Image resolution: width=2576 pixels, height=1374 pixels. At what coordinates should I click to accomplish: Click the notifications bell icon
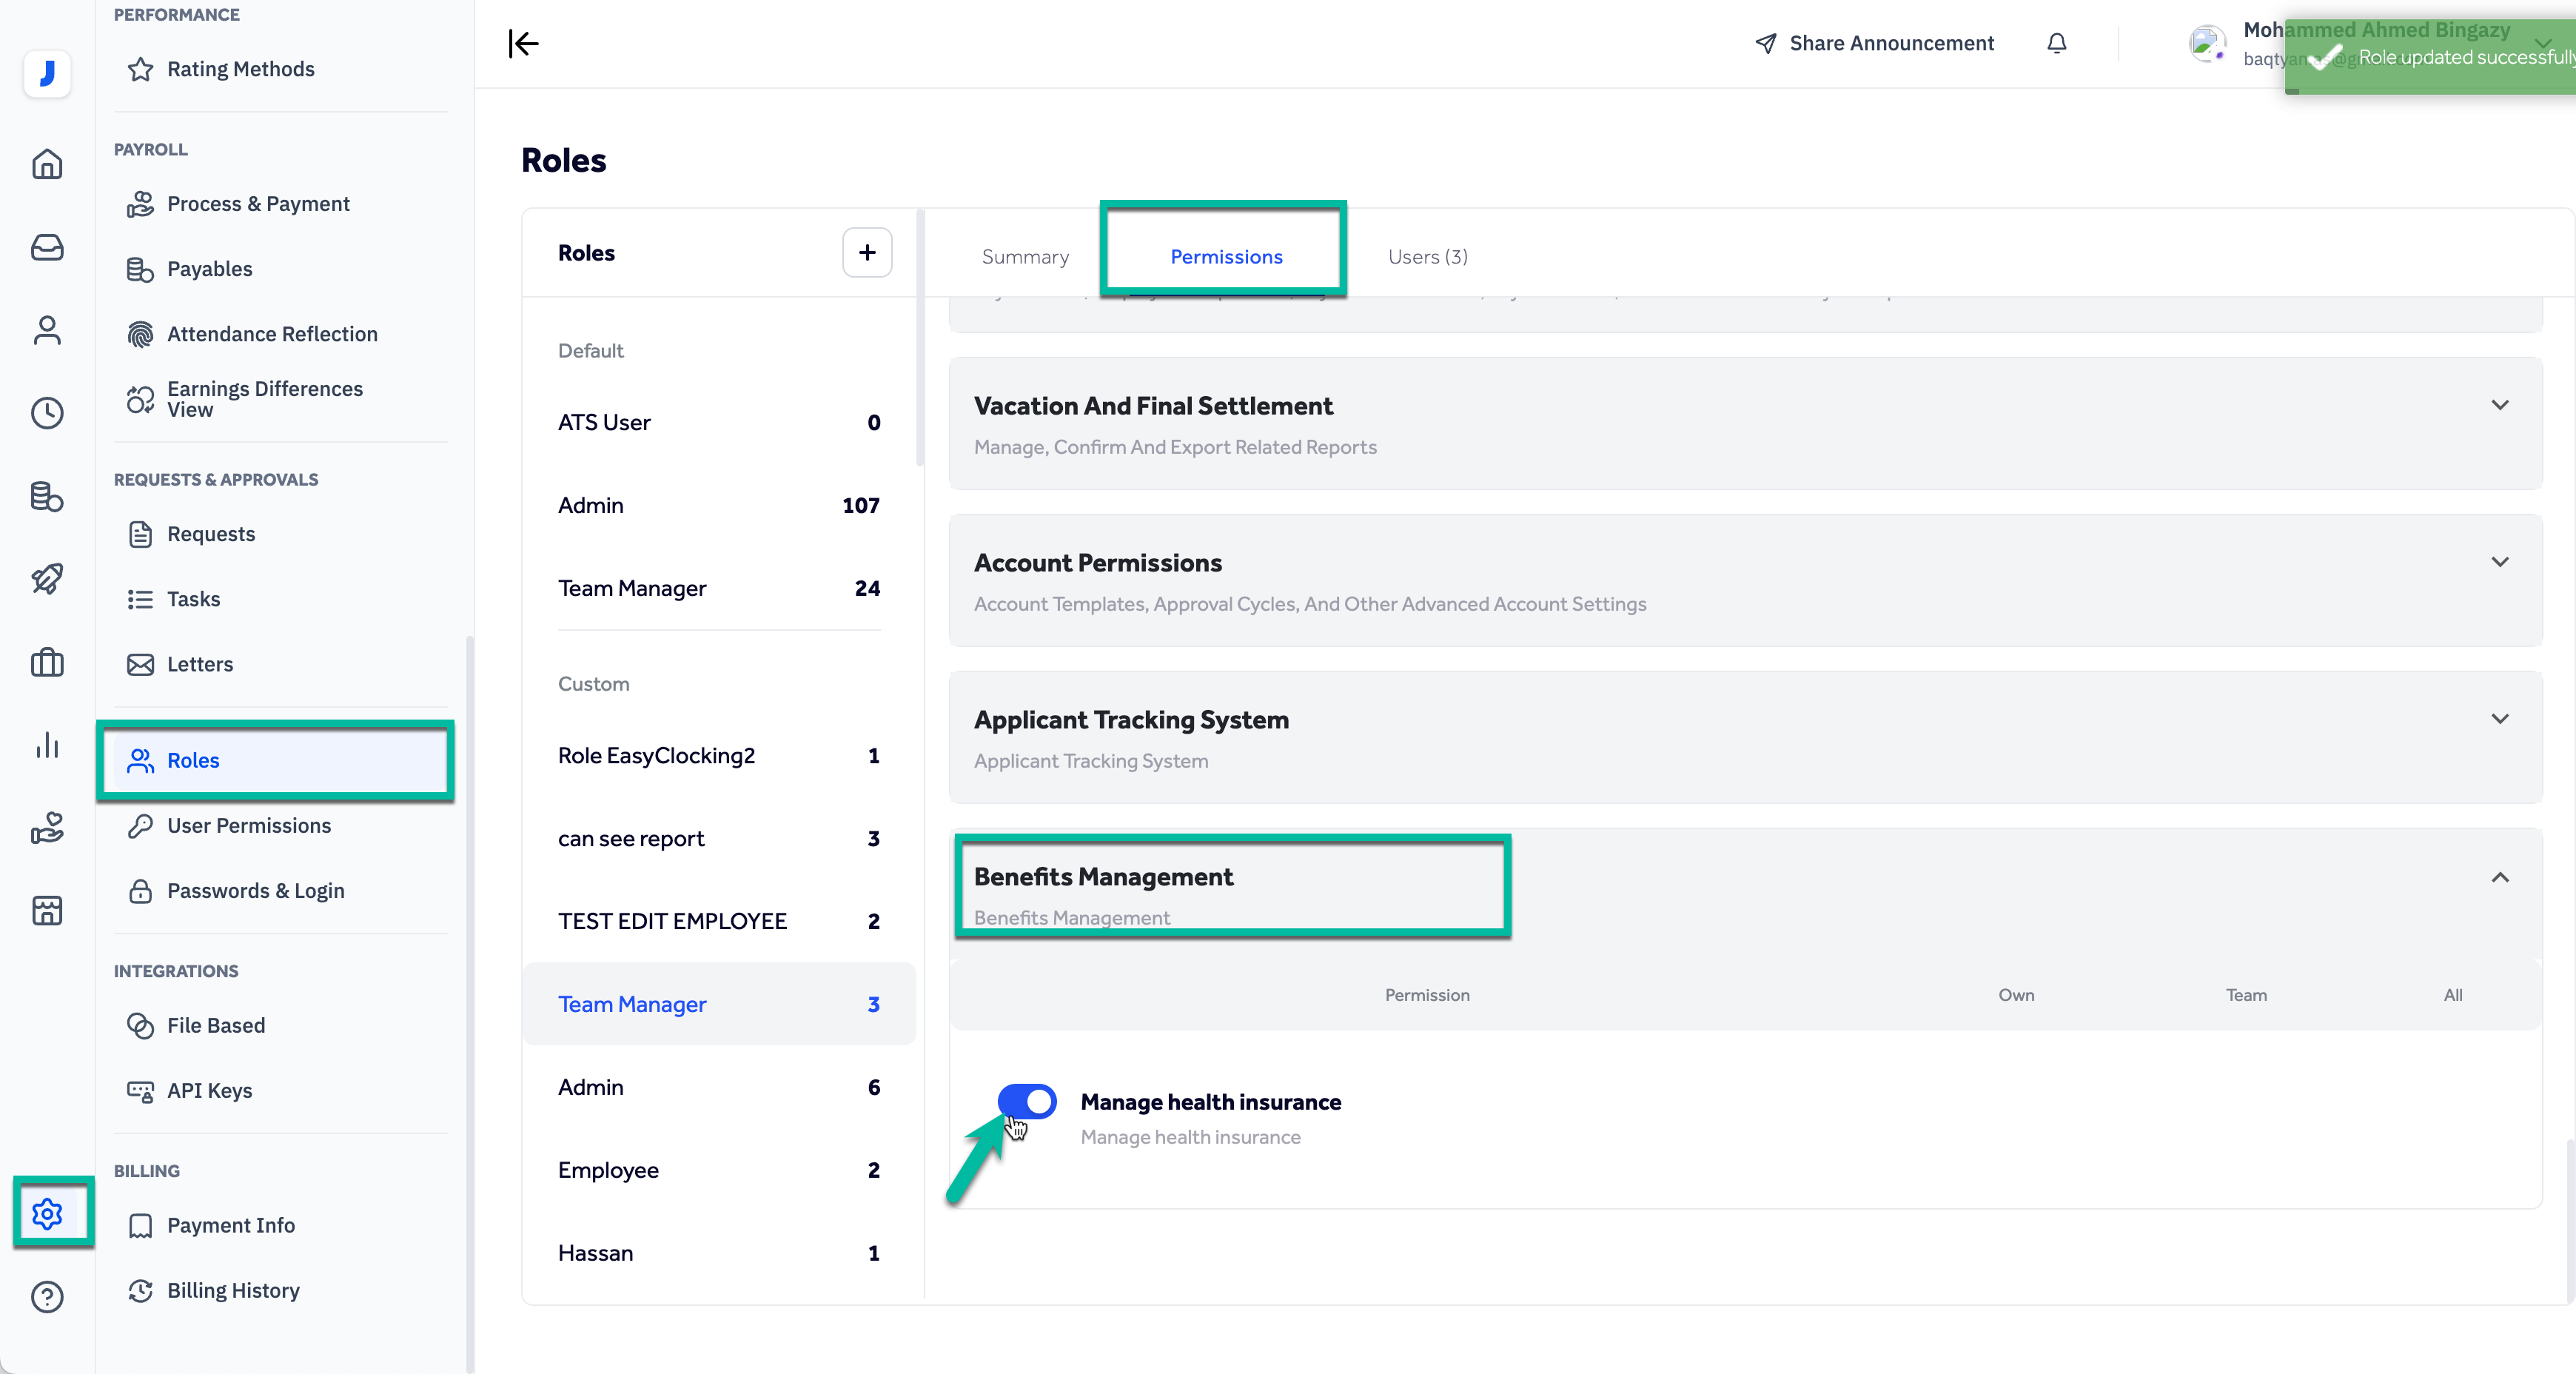[2056, 43]
